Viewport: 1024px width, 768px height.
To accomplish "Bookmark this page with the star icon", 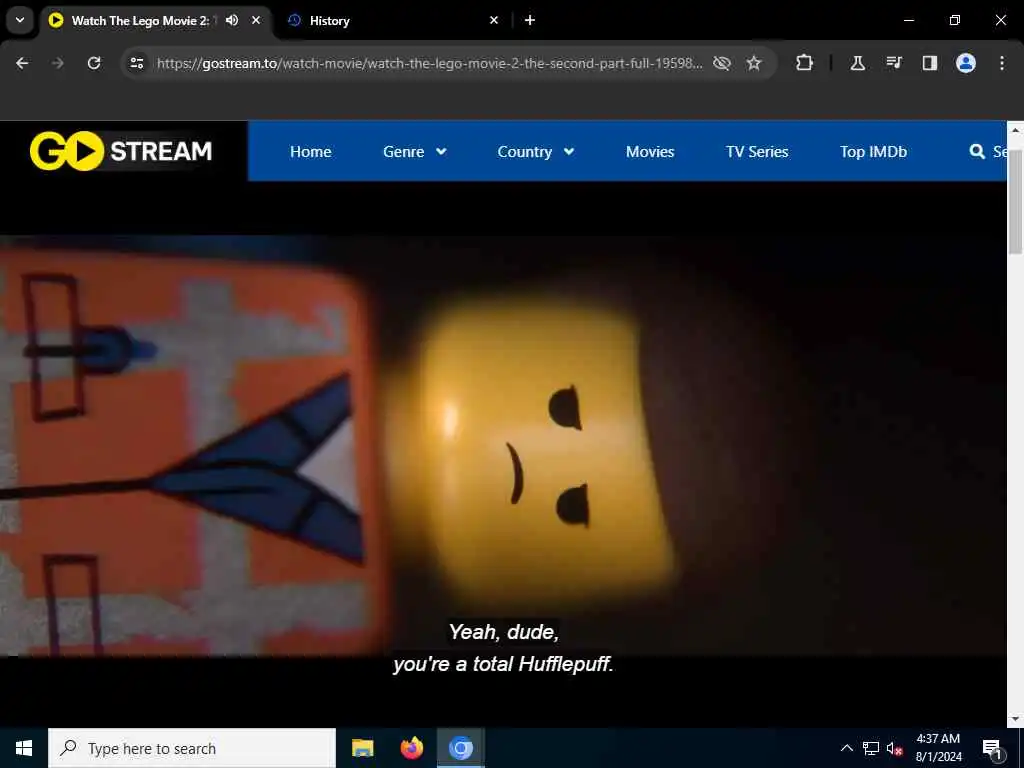I will pyautogui.click(x=754, y=63).
